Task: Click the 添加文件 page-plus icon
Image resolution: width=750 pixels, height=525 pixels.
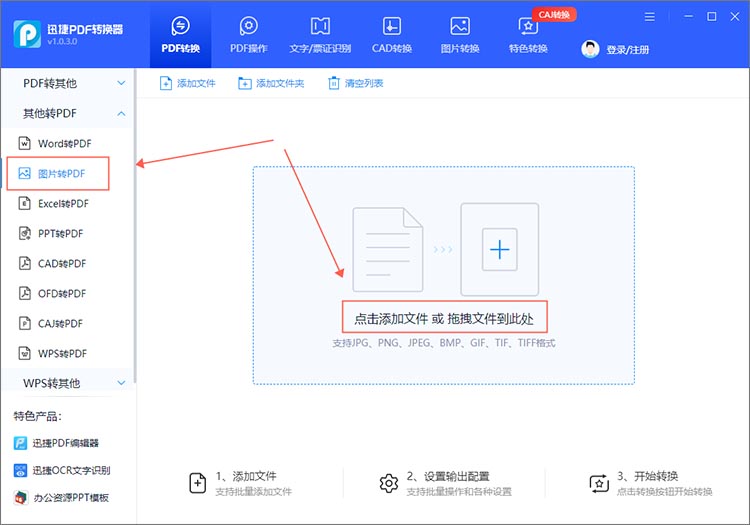Action: point(165,83)
